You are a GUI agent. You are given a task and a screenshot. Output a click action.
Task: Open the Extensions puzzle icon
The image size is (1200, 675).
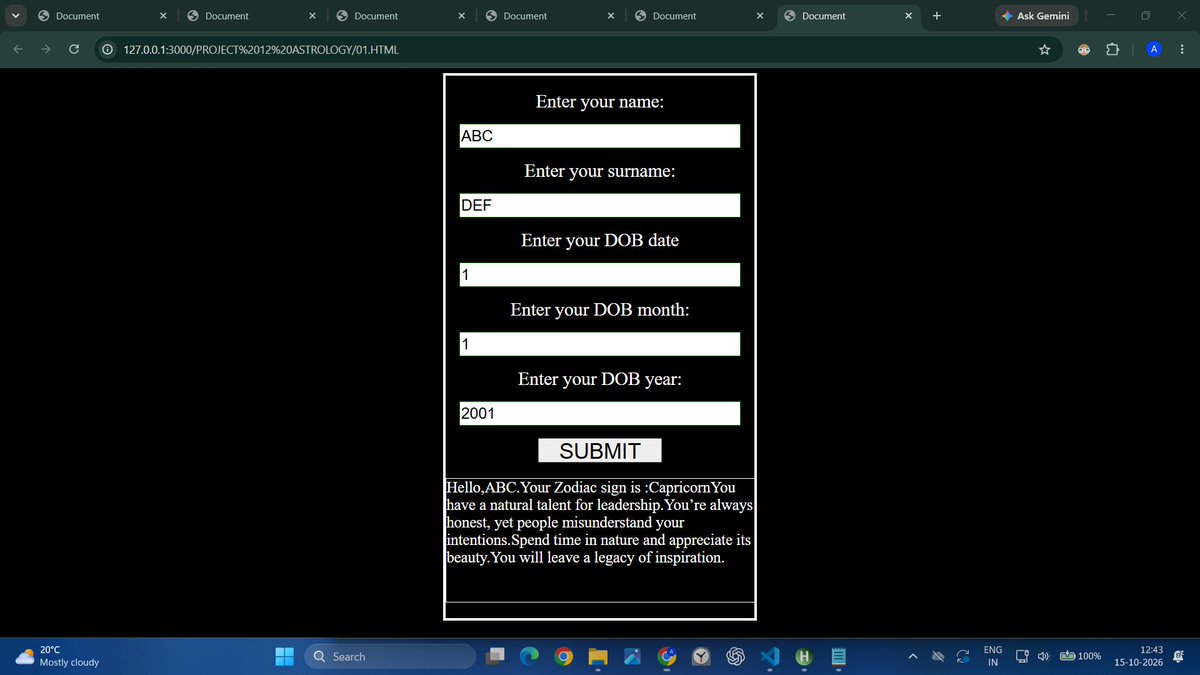[1112, 50]
